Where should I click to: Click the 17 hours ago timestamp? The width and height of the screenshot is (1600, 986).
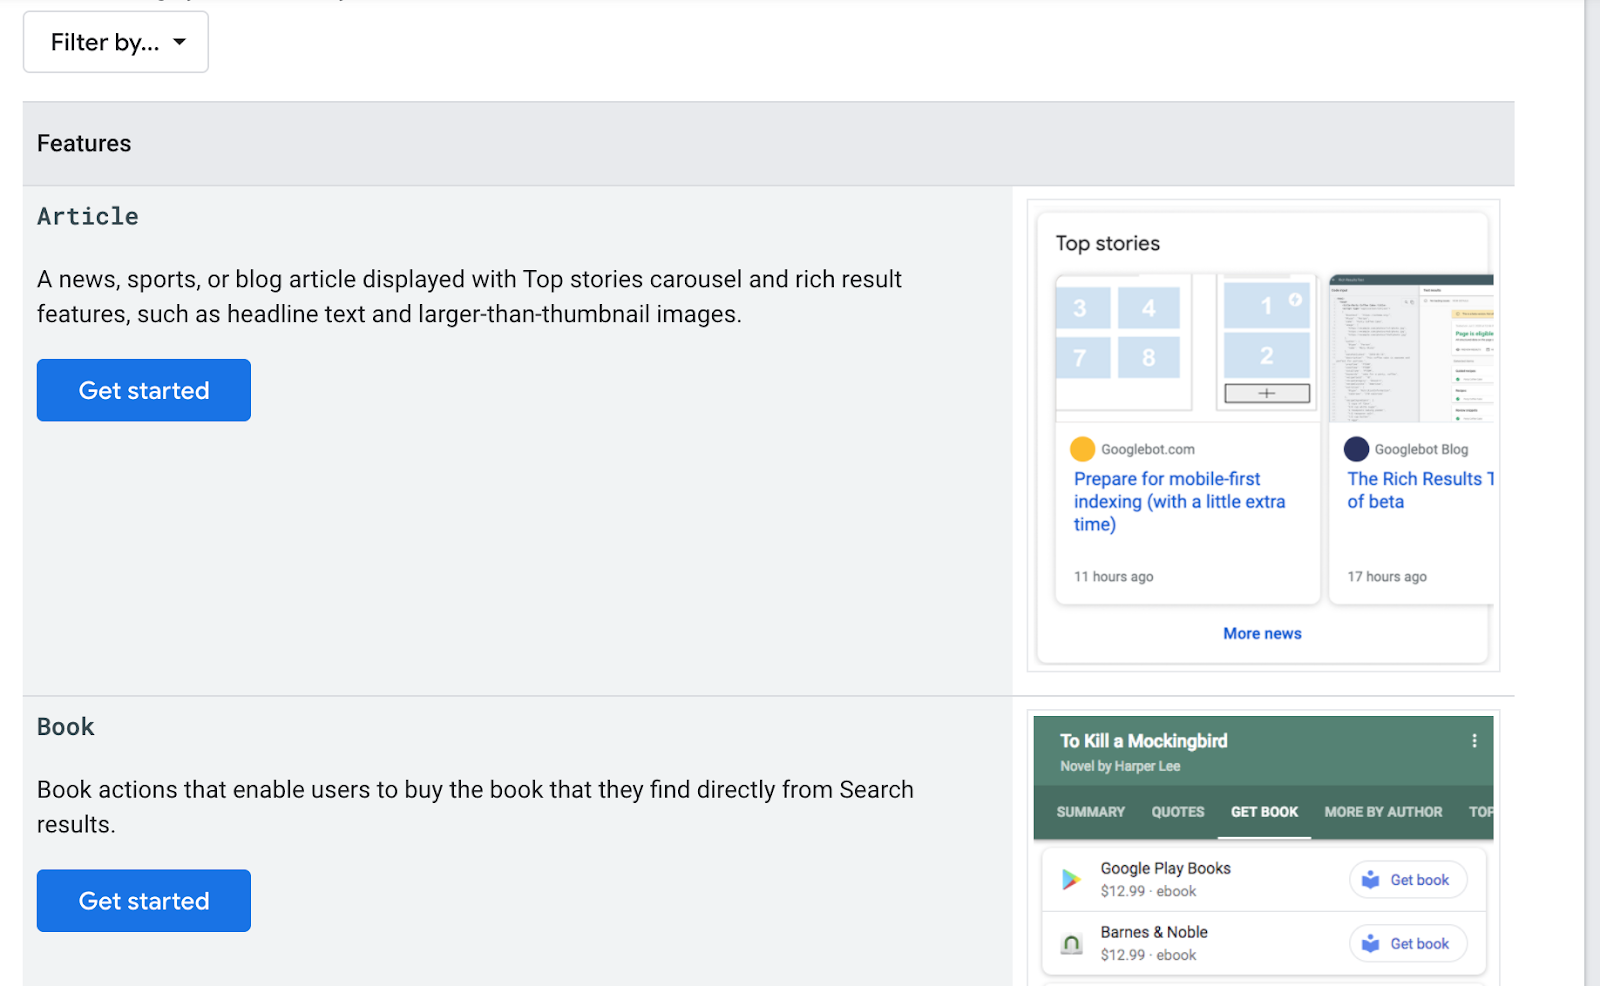(1387, 577)
